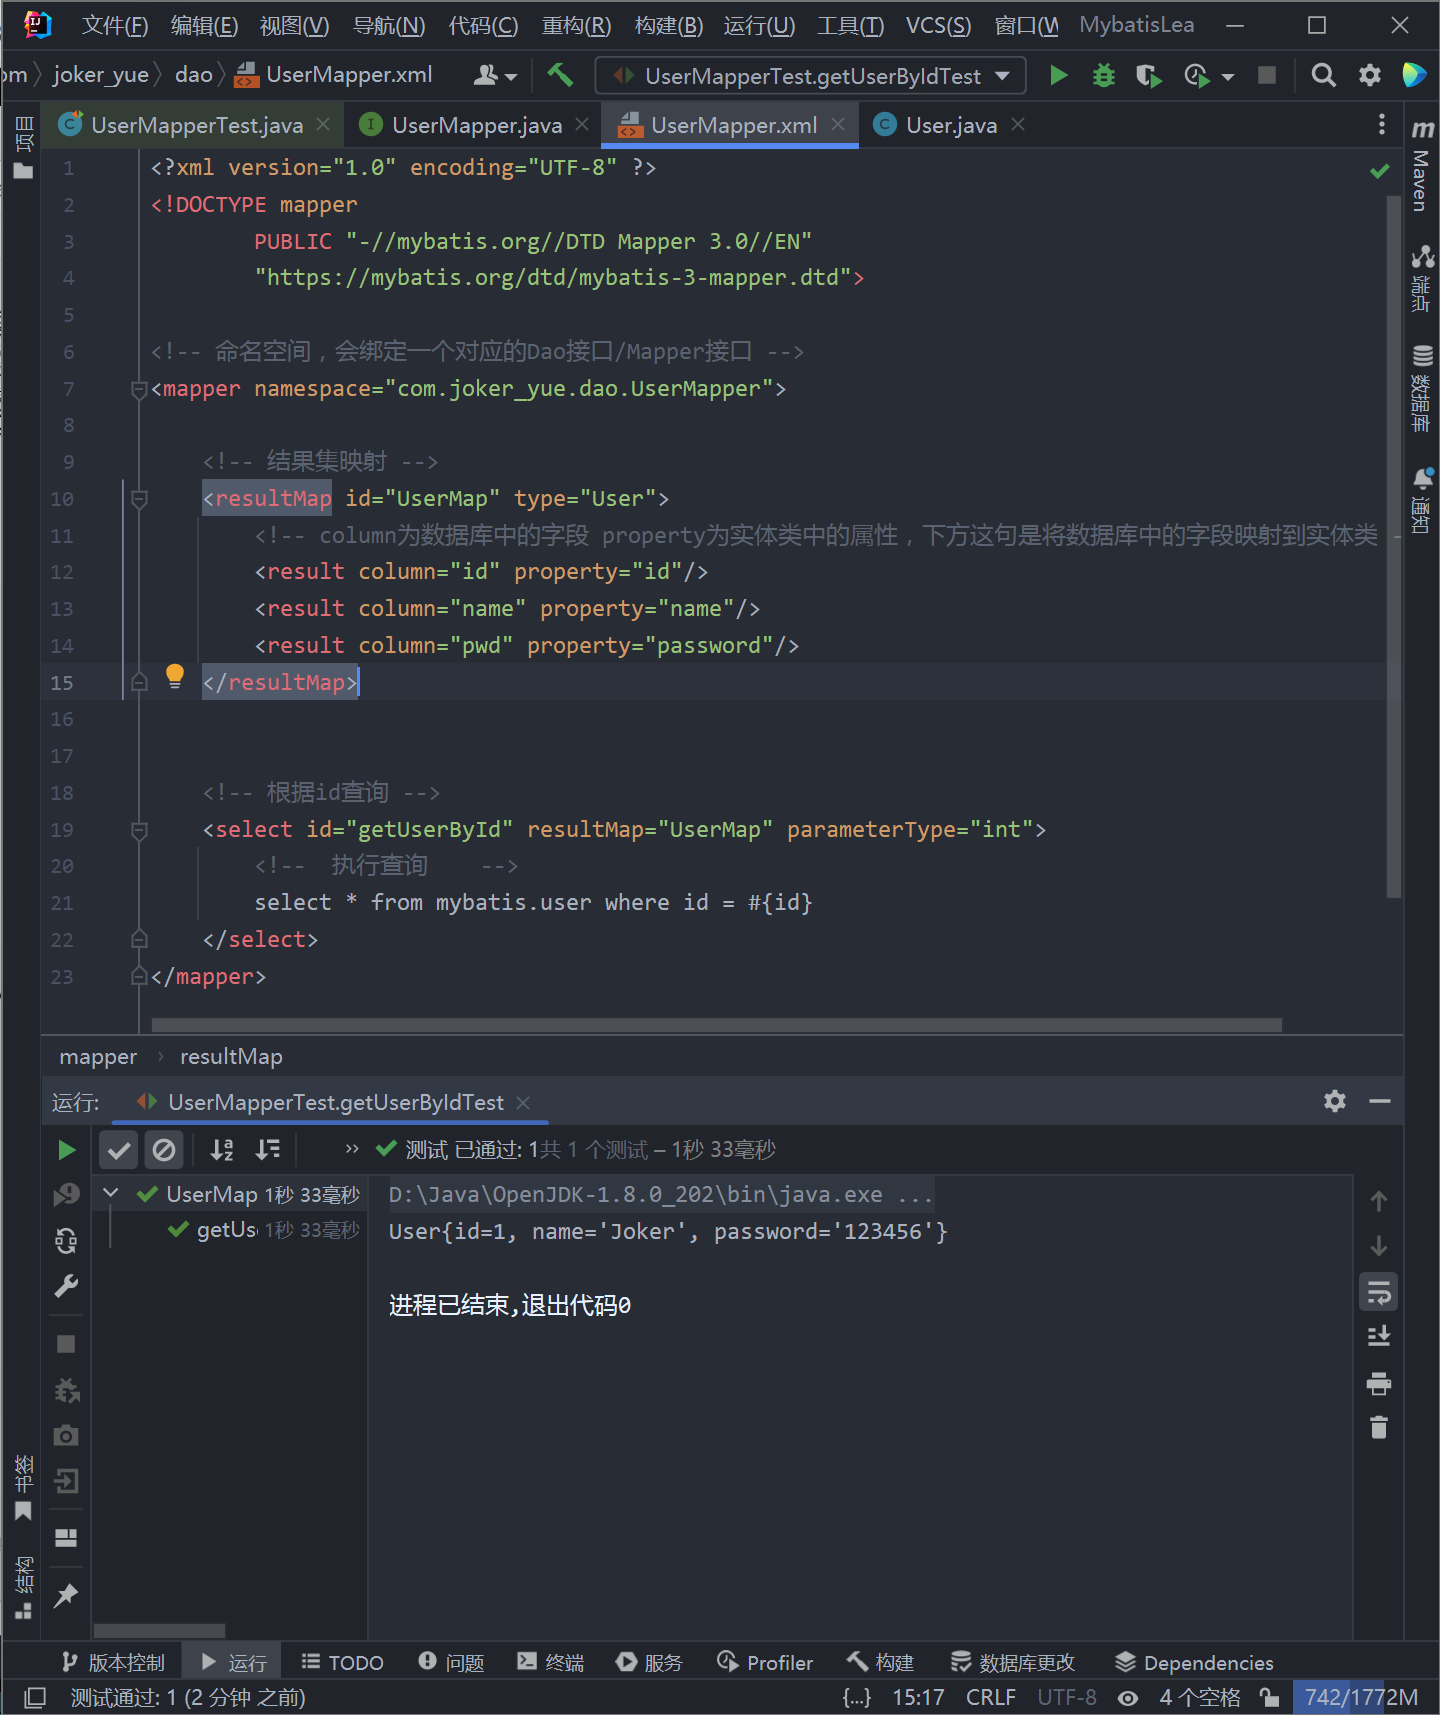
Task: Click the memory usage indicator
Action: pyautogui.click(x=1360, y=1697)
